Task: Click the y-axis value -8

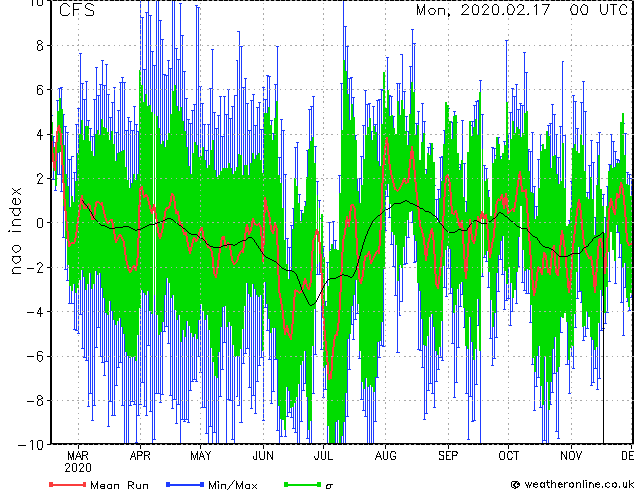Action: (x=35, y=401)
